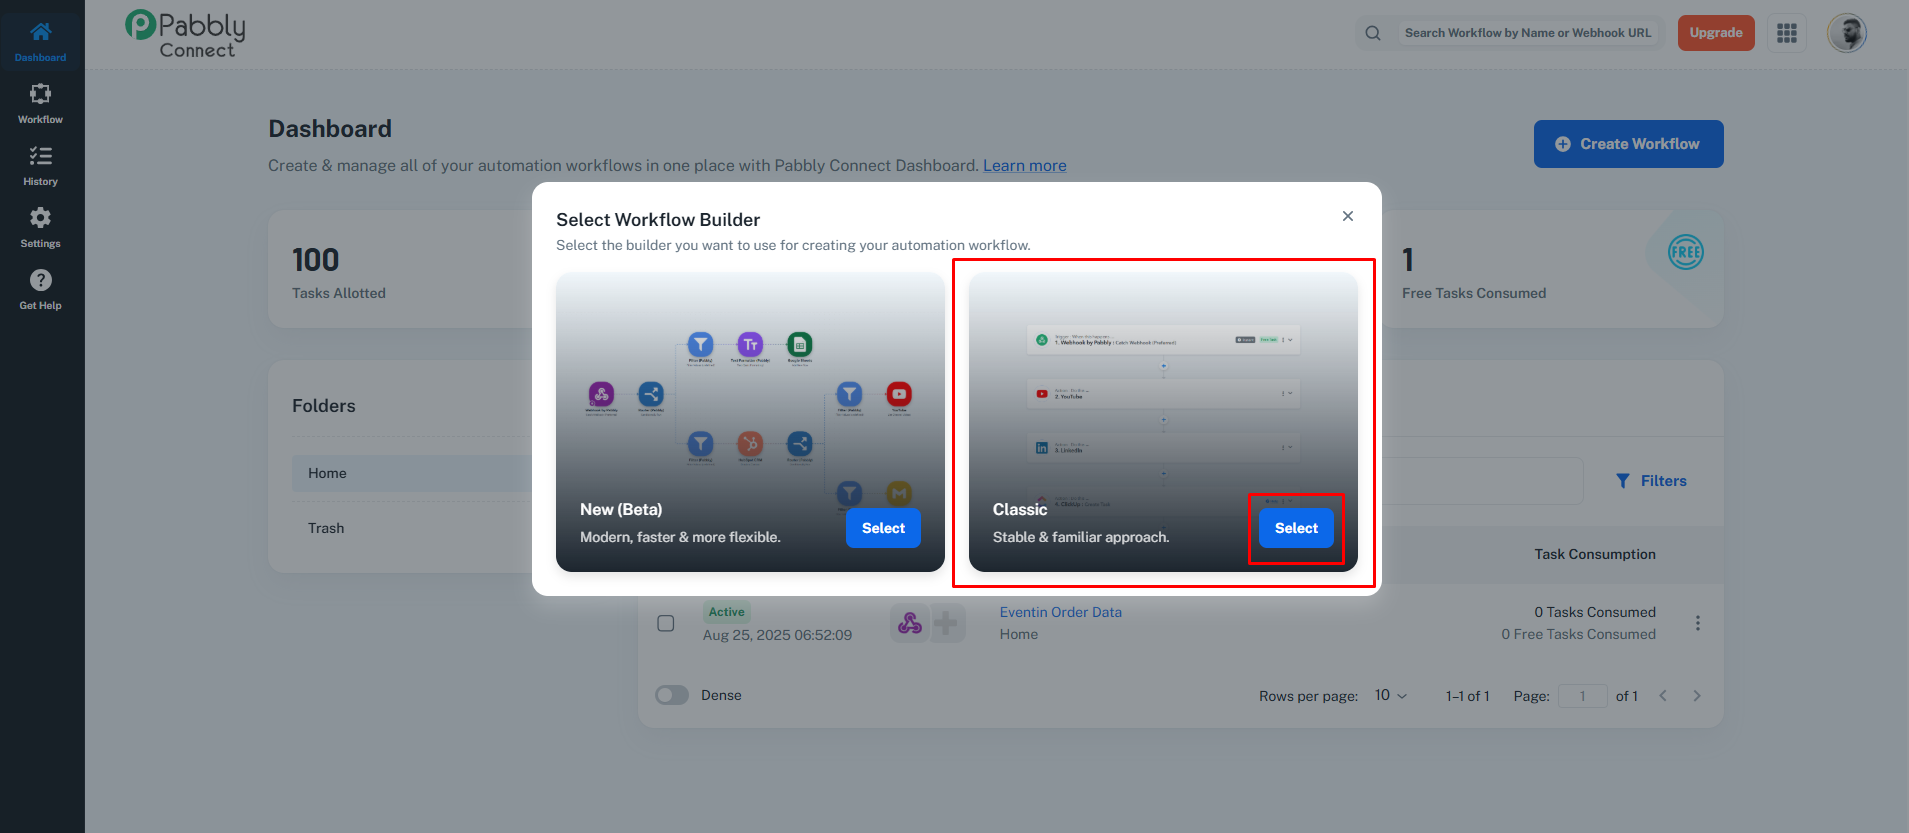Click the Aug 25, 2025 06:52:09 timestamp
The height and width of the screenshot is (833, 1909).
click(777, 635)
